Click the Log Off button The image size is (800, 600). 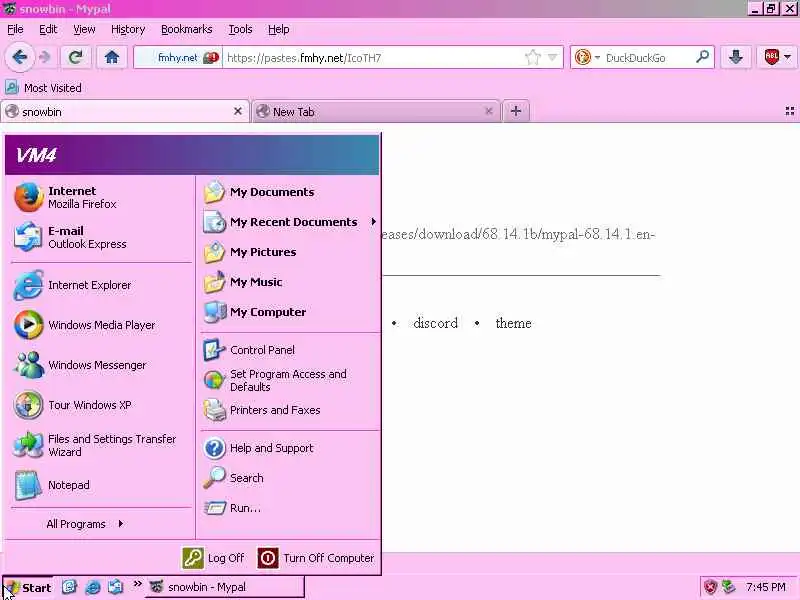coord(214,558)
